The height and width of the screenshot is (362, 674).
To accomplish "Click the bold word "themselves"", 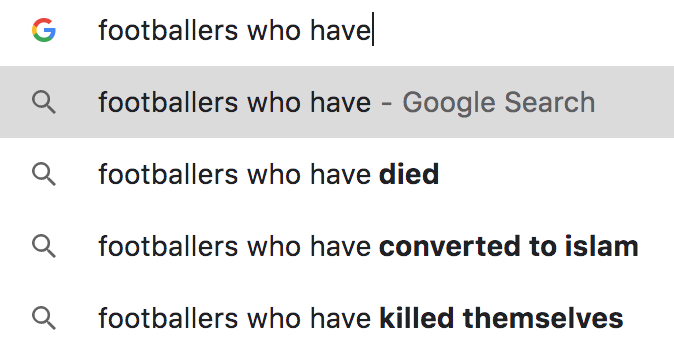I will coord(543,319).
